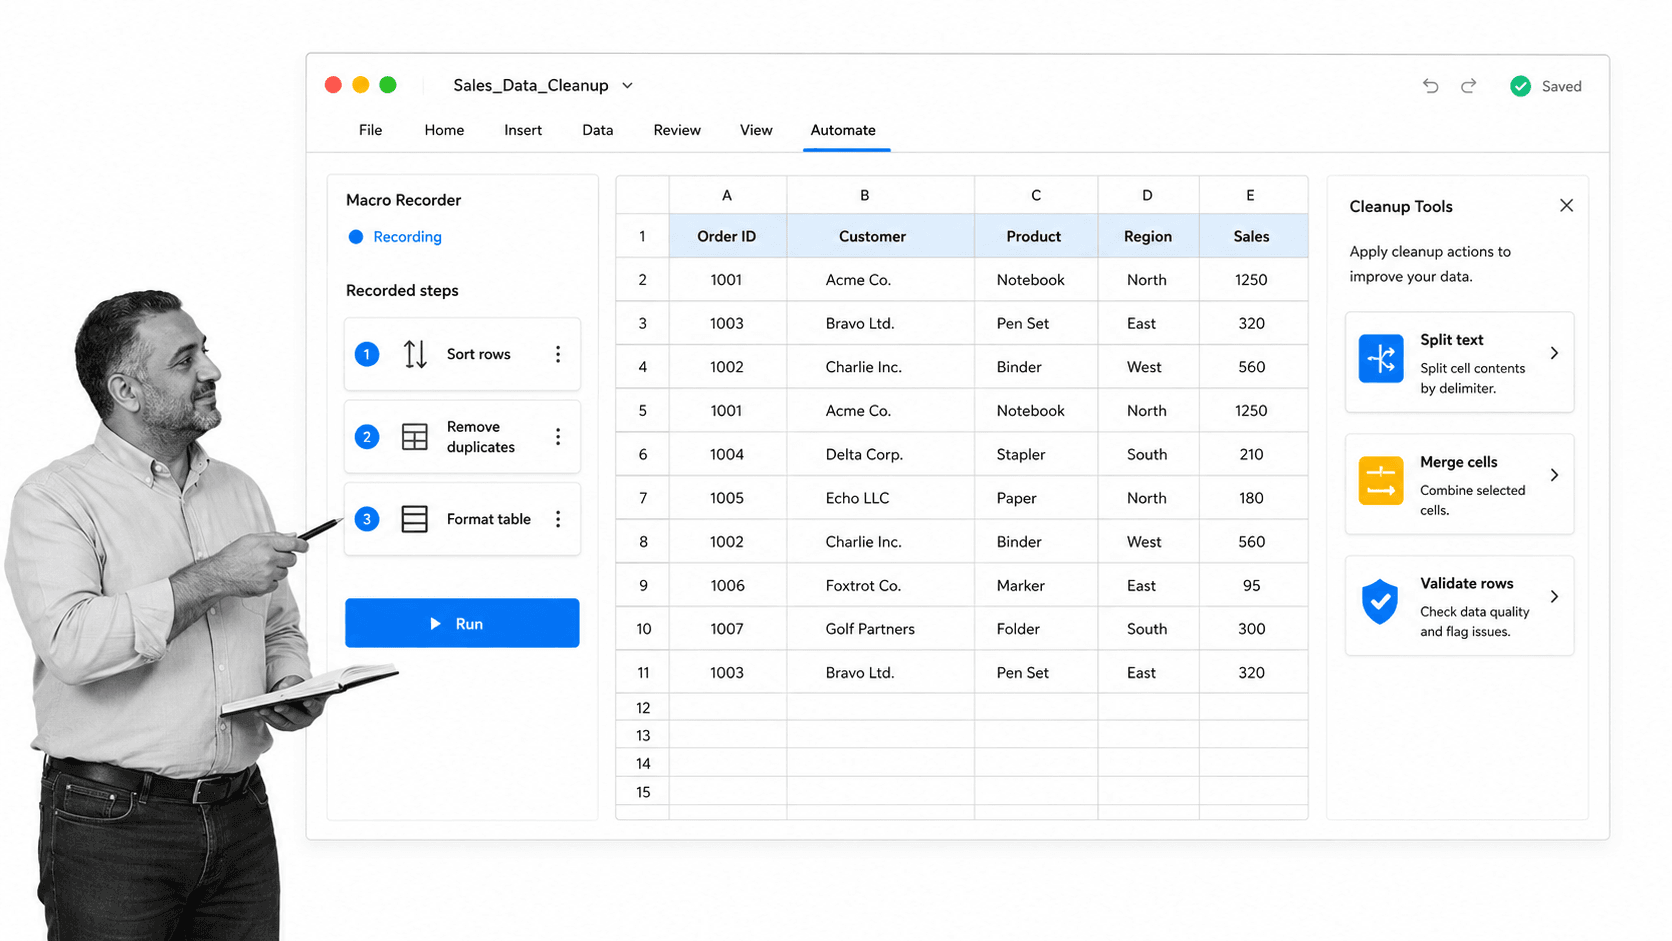Click the blue Split text icon

pos(1381,358)
